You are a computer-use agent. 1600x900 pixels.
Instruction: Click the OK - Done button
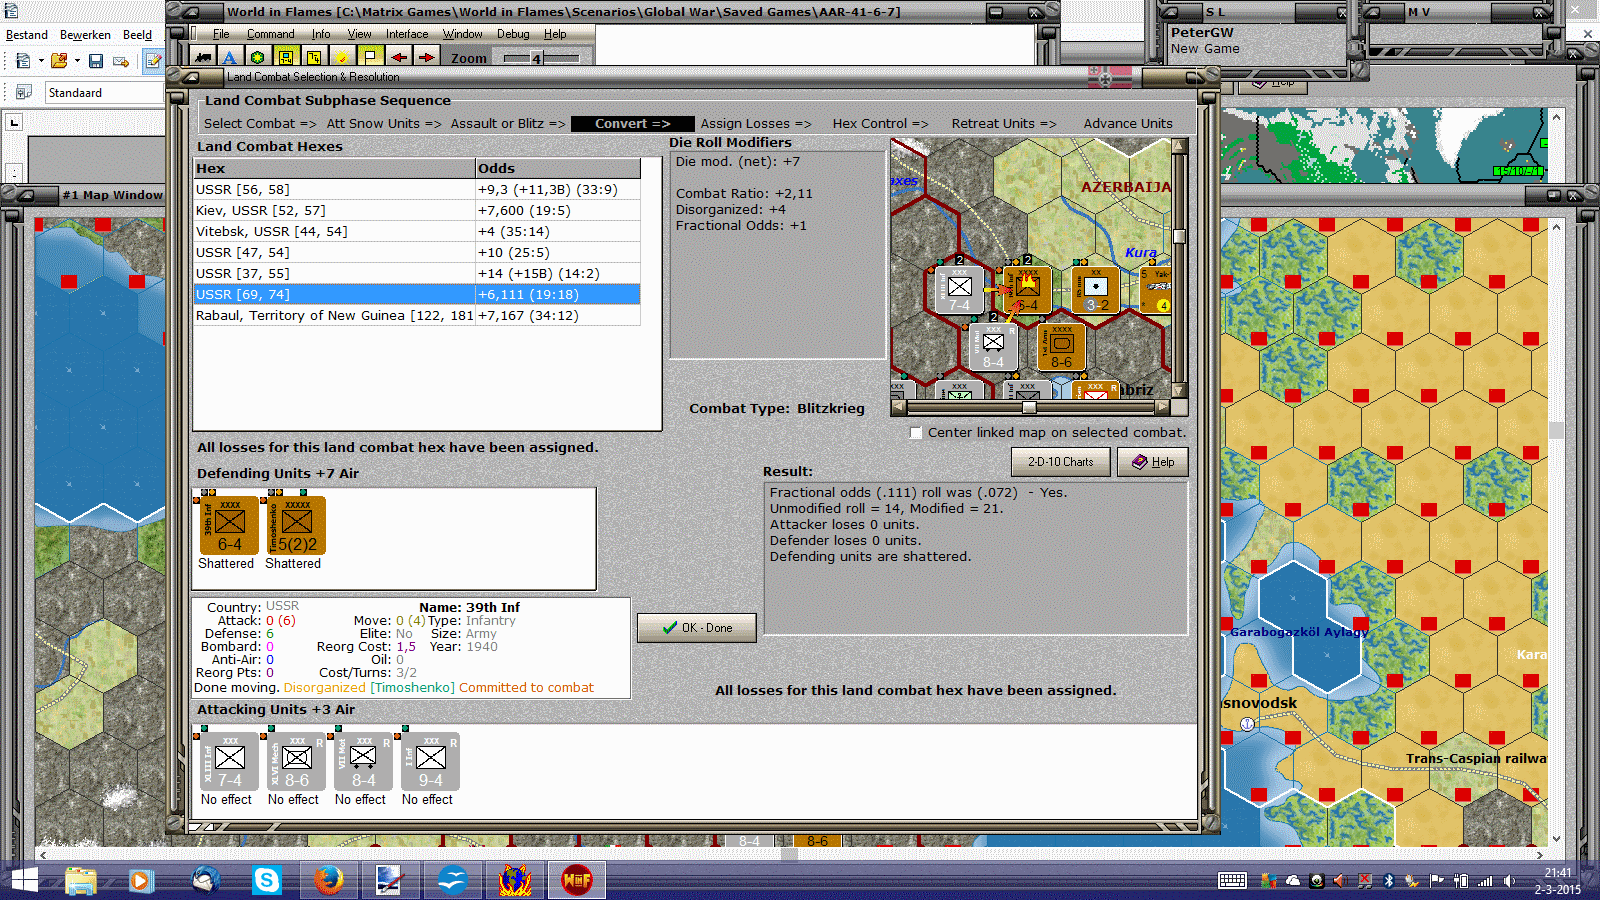tap(697, 628)
